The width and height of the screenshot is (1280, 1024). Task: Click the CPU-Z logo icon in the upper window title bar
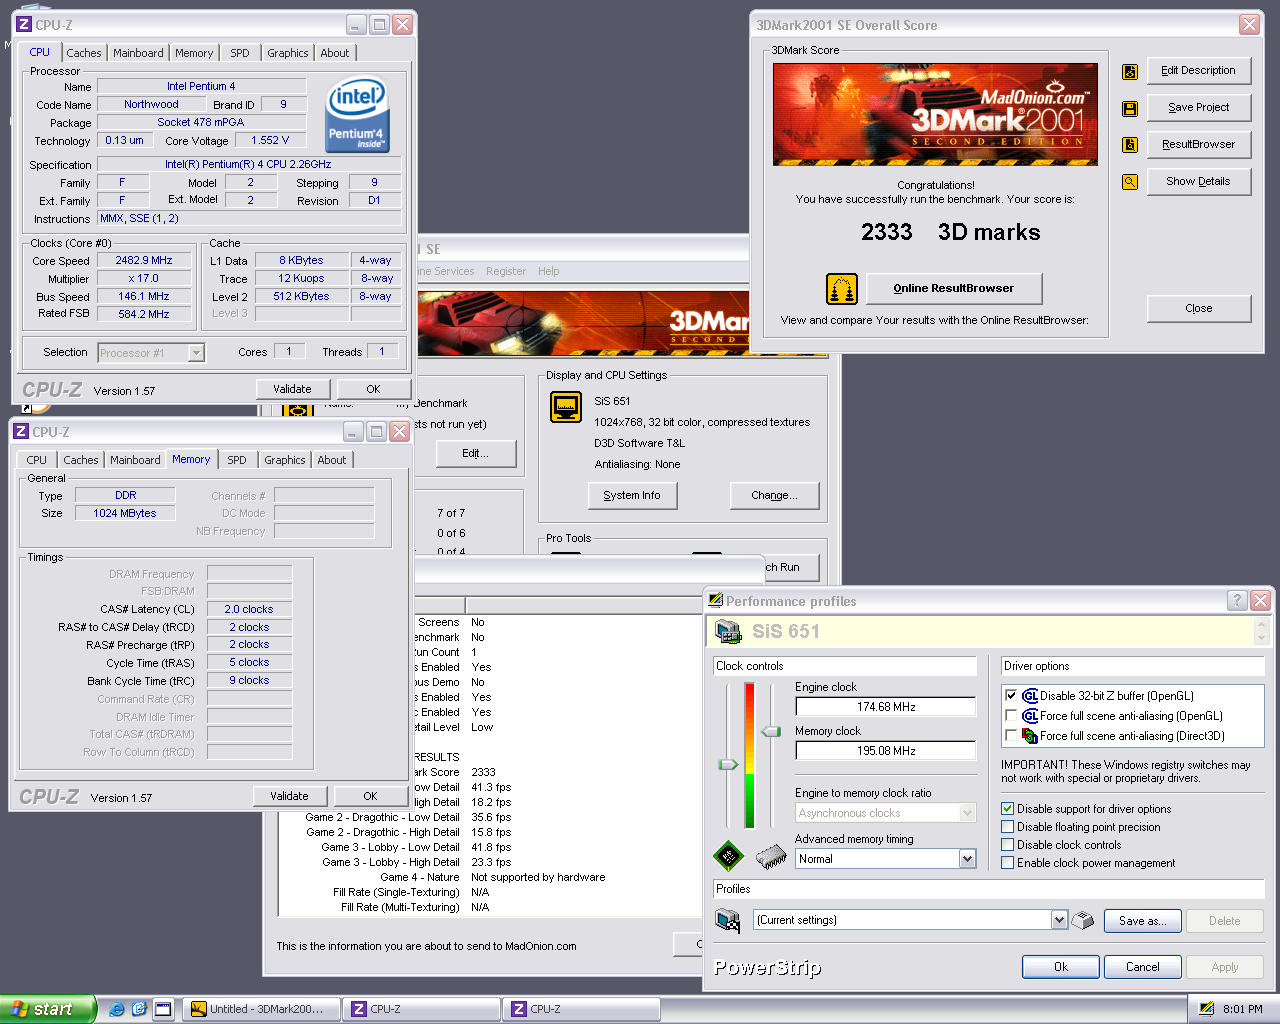pos(25,24)
